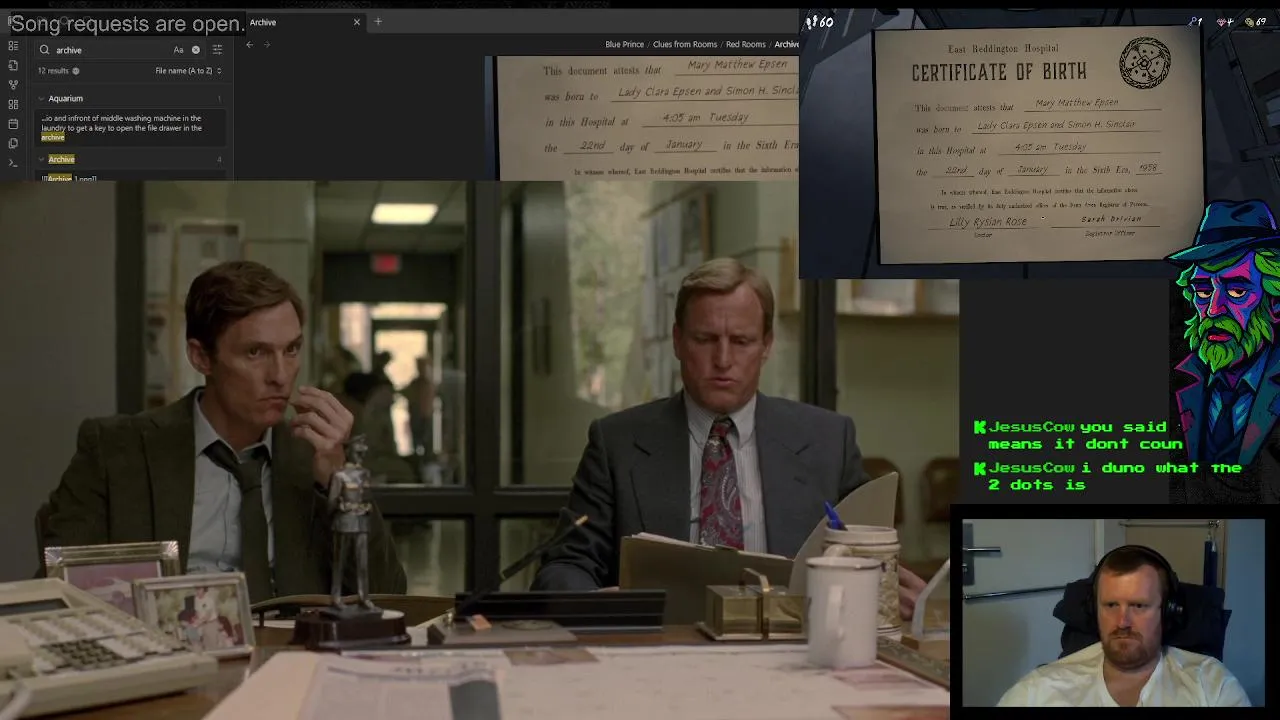Open the file list icon in Obsidian ribbon
Screen dimensions: 1280x720
[13, 46]
